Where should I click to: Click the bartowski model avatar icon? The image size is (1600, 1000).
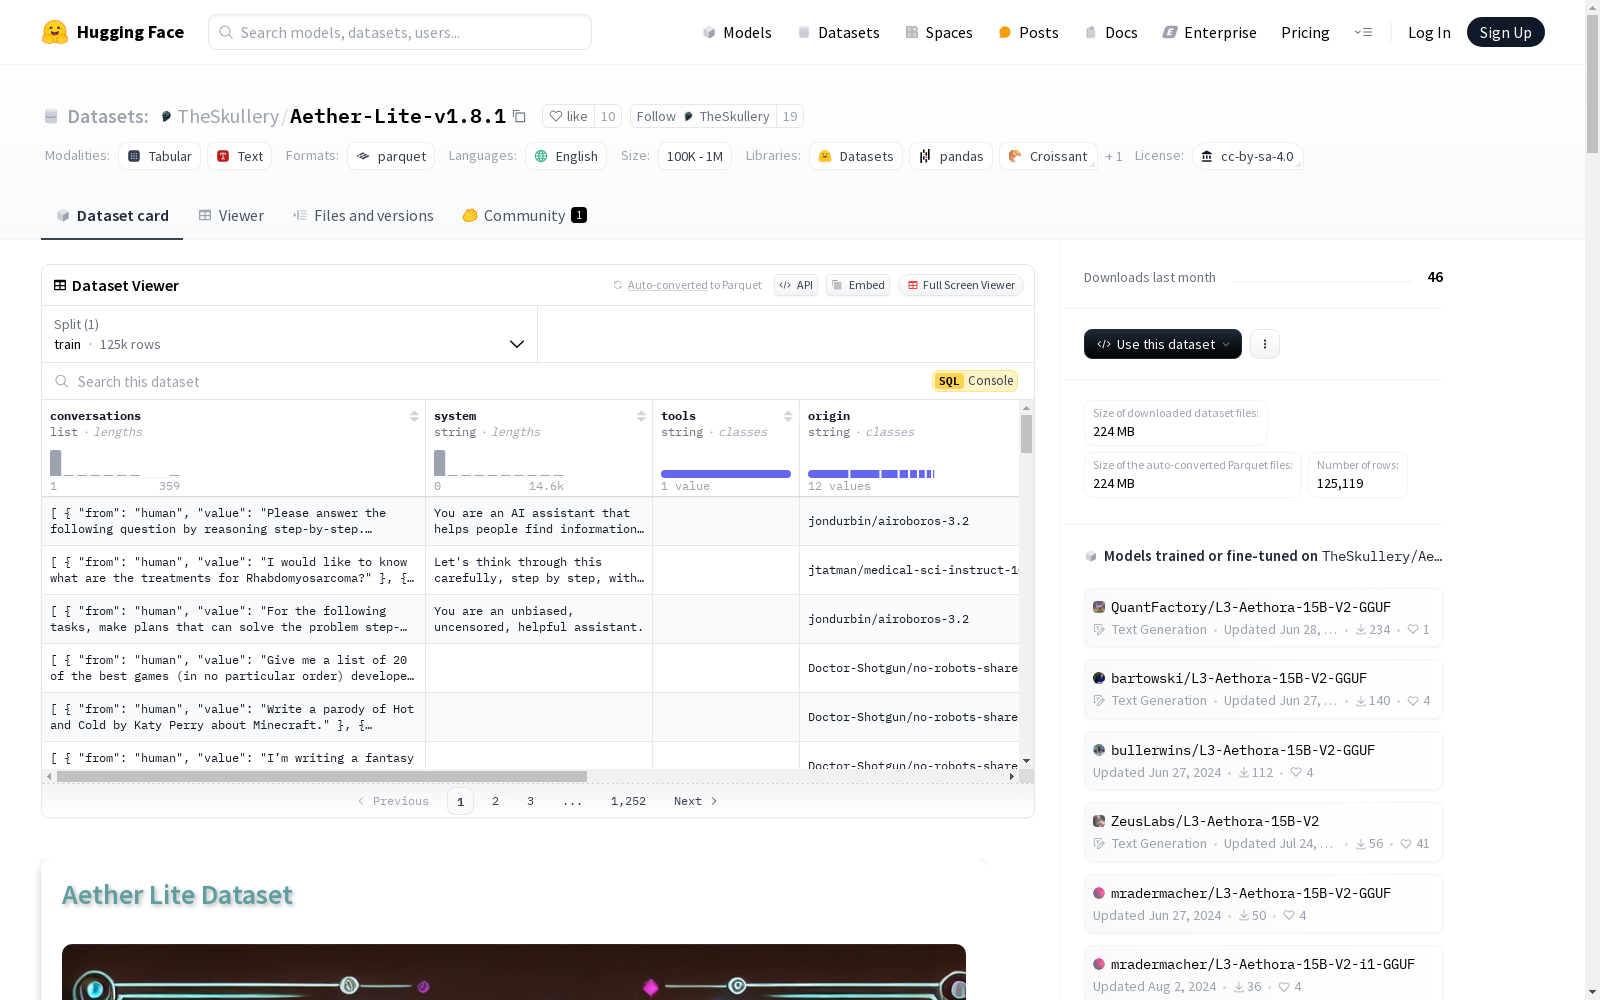1099,678
